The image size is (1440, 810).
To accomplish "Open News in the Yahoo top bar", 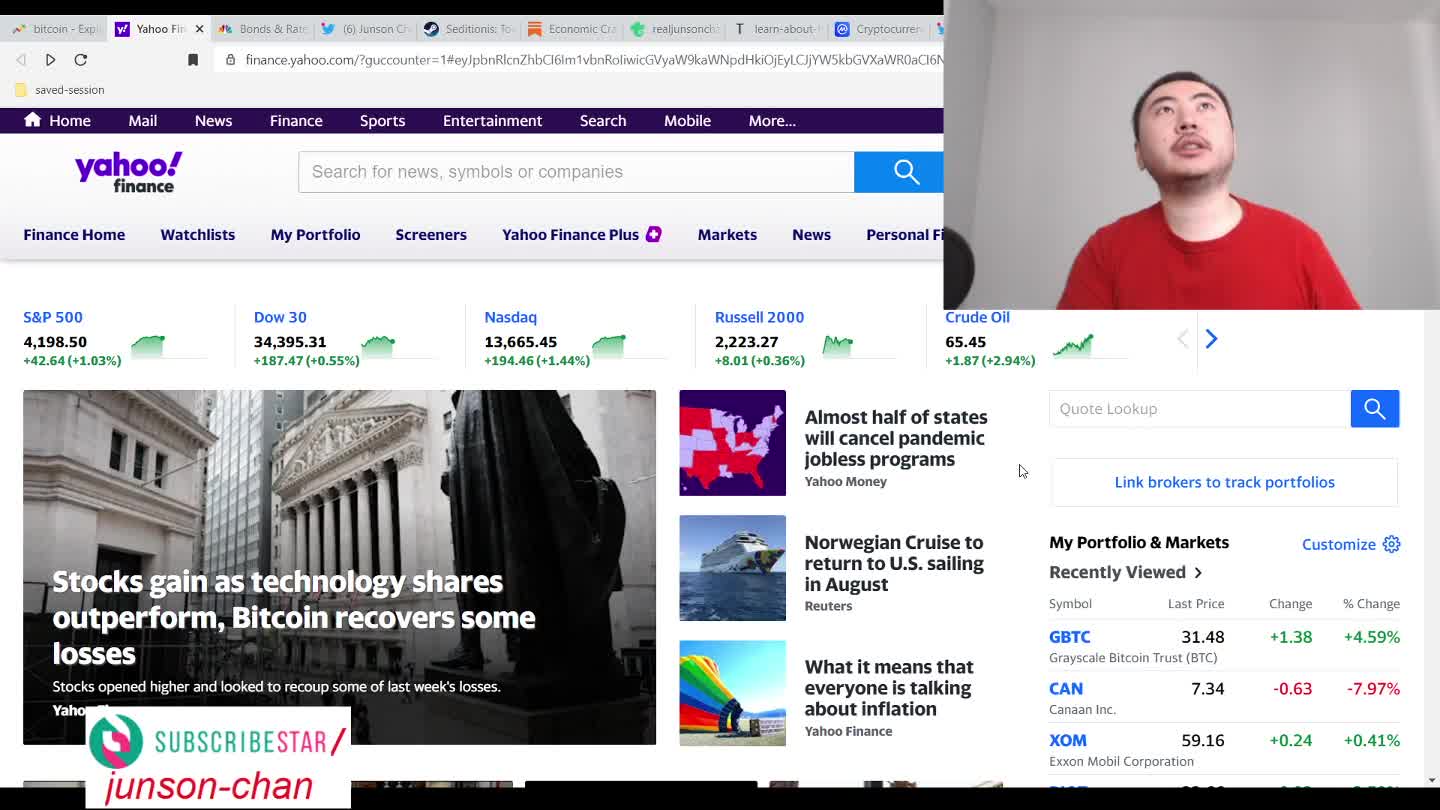I will (x=213, y=121).
